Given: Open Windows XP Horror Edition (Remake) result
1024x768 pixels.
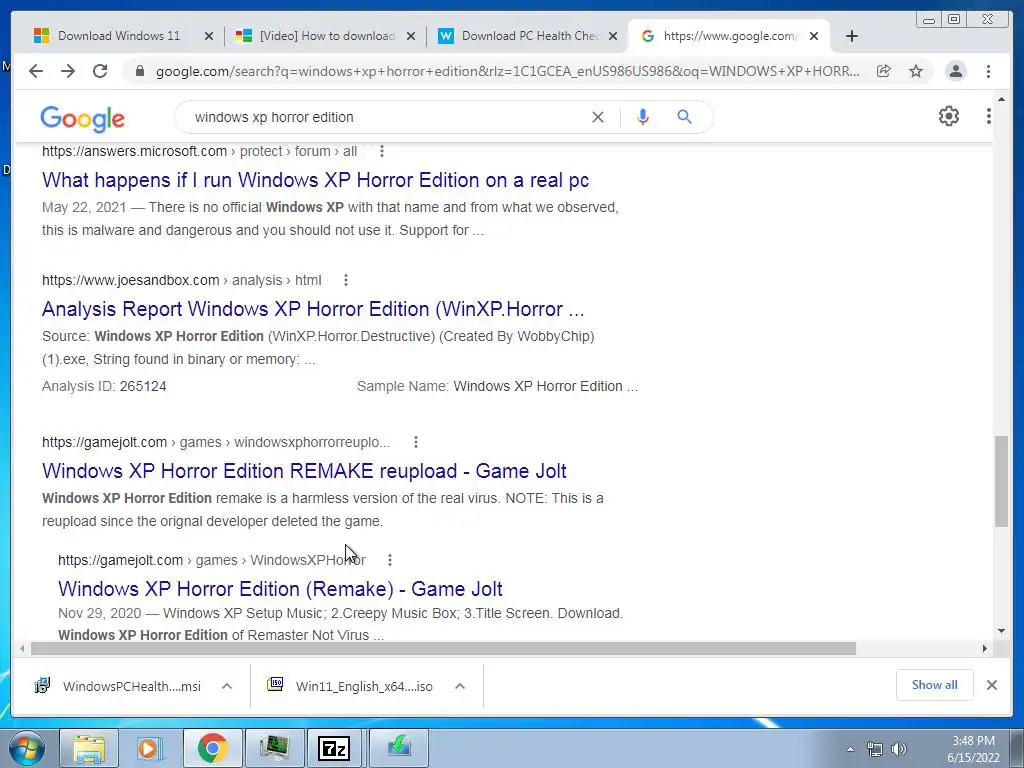Looking at the screenshot, I should point(280,589).
